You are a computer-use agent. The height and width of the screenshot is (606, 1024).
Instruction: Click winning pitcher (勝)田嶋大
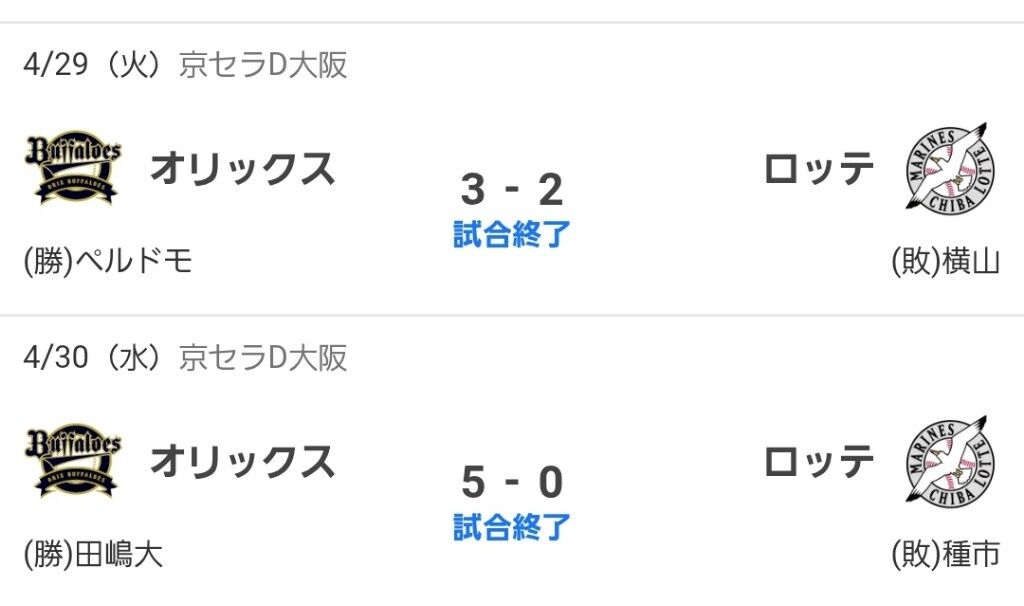pos(94,554)
